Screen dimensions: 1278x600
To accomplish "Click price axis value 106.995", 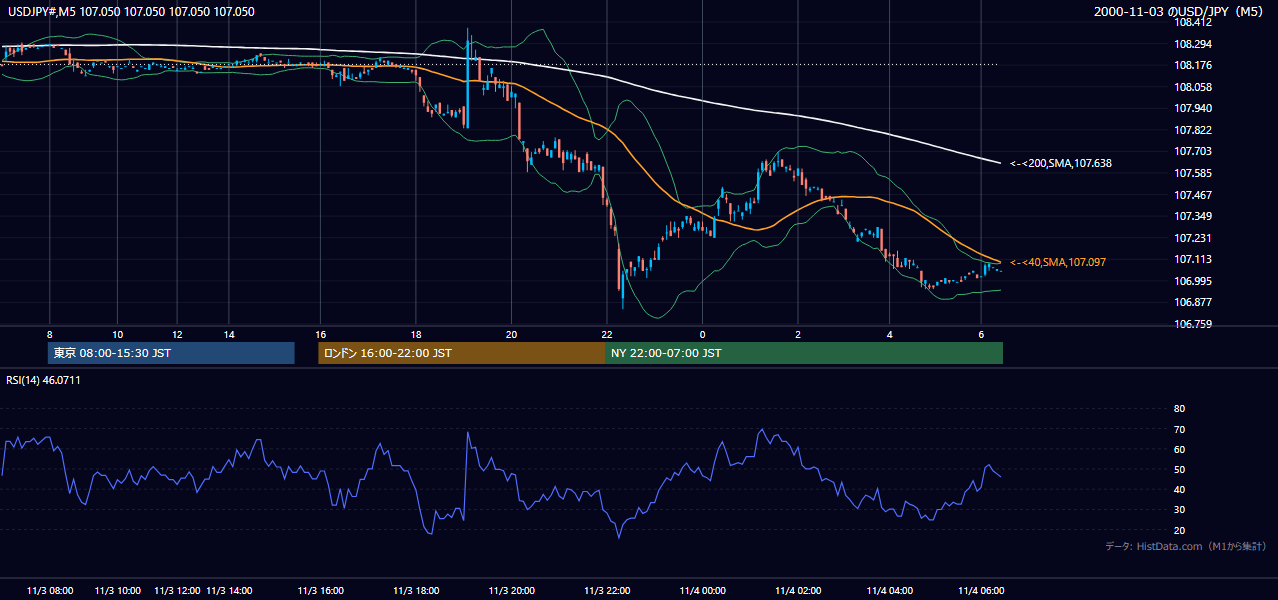I will [1193, 281].
